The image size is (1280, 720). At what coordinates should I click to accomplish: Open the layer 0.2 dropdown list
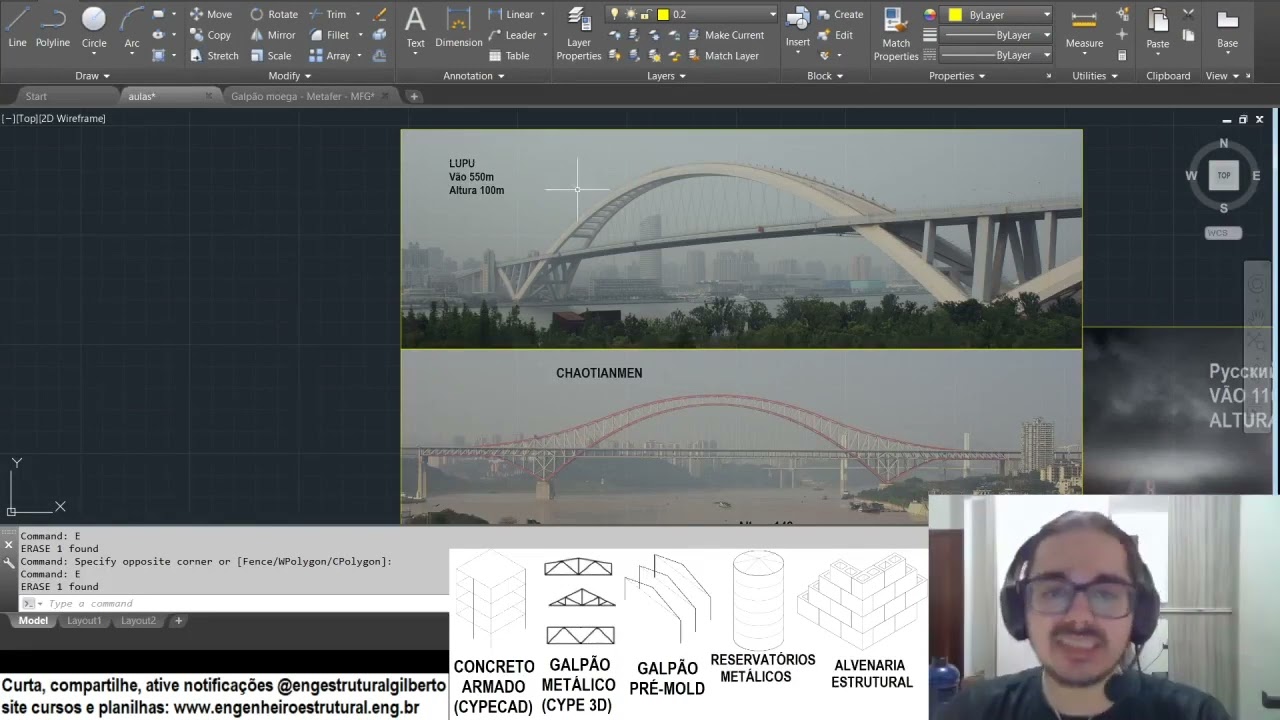(772, 14)
